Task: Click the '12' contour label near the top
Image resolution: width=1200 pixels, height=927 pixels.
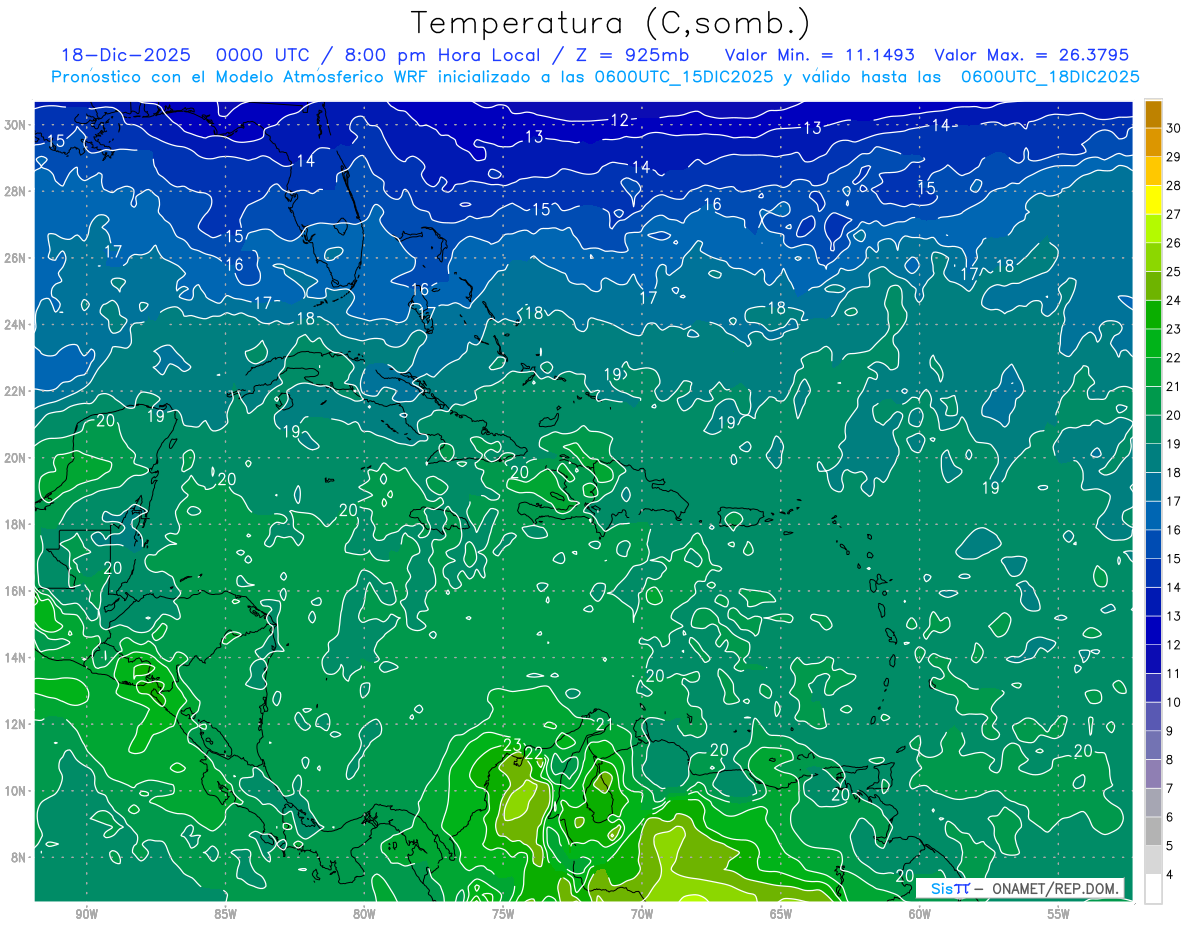Action: (x=620, y=120)
